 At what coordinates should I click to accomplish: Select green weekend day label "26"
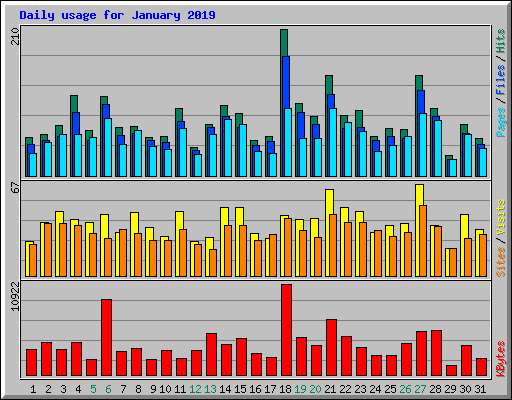pyautogui.click(x=405, y=389)
